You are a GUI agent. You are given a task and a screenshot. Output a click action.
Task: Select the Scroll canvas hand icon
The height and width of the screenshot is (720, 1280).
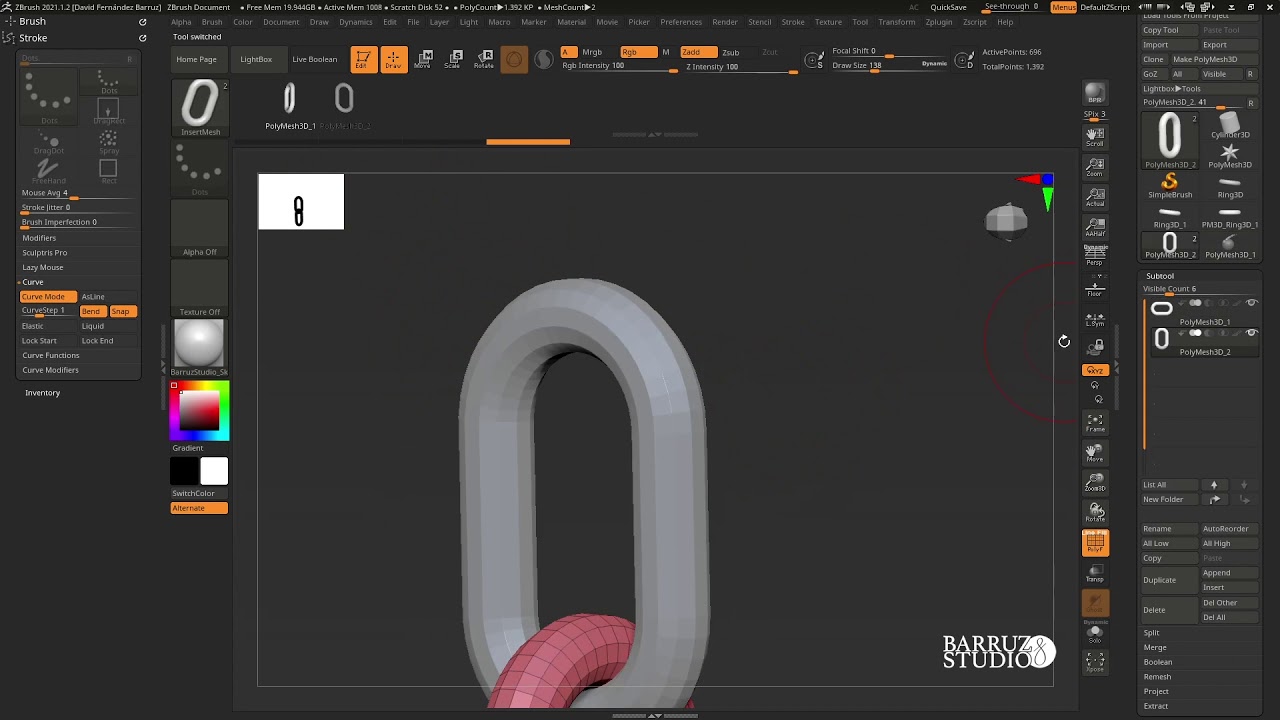1094,137
